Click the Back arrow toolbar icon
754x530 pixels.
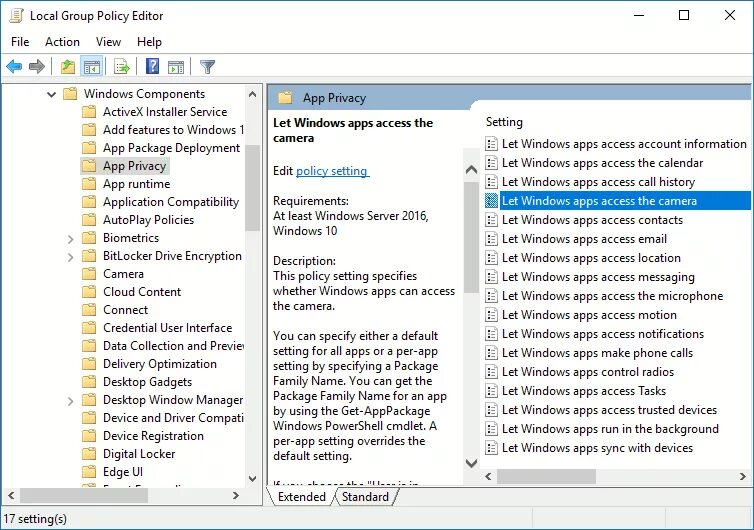click(x=14, y=66)
